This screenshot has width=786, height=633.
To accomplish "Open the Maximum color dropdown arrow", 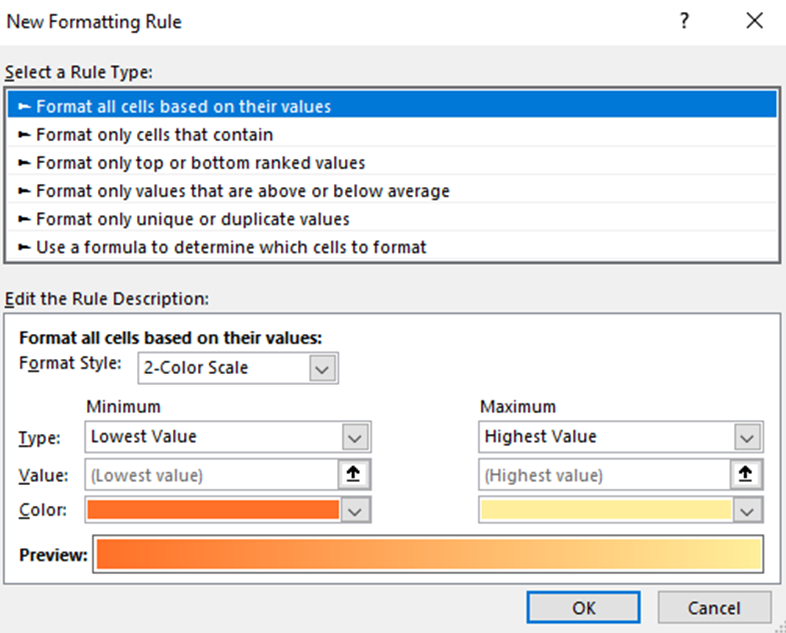I will 747,510.
